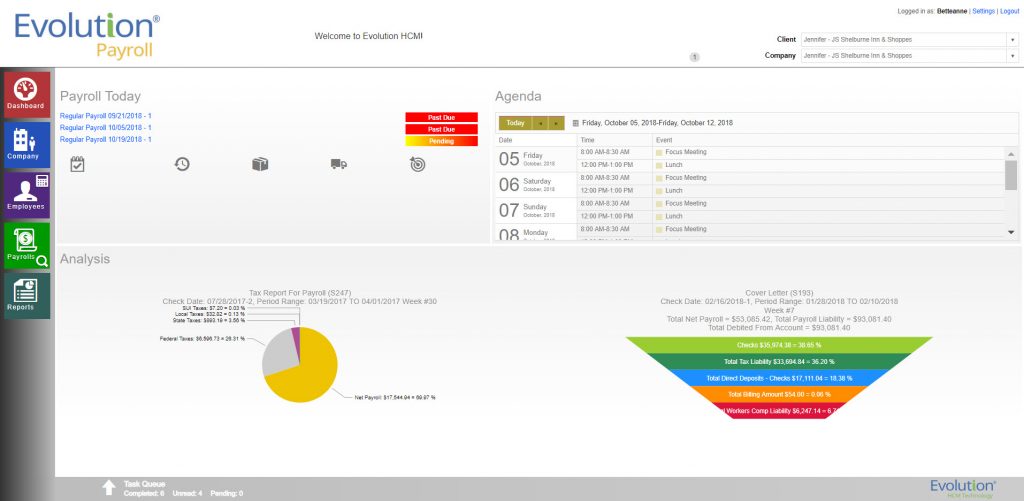This screenshot has height=501, width=1024.
Task: Expand the Client dropdown
Action: tap(1012, 40)
